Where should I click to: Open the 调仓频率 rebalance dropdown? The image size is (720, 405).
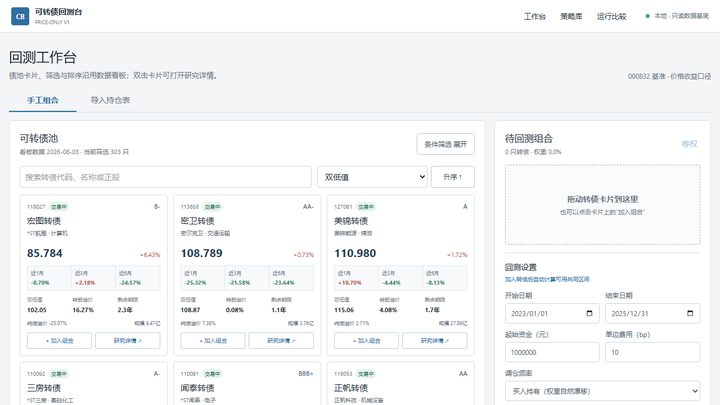click(602, 391)
